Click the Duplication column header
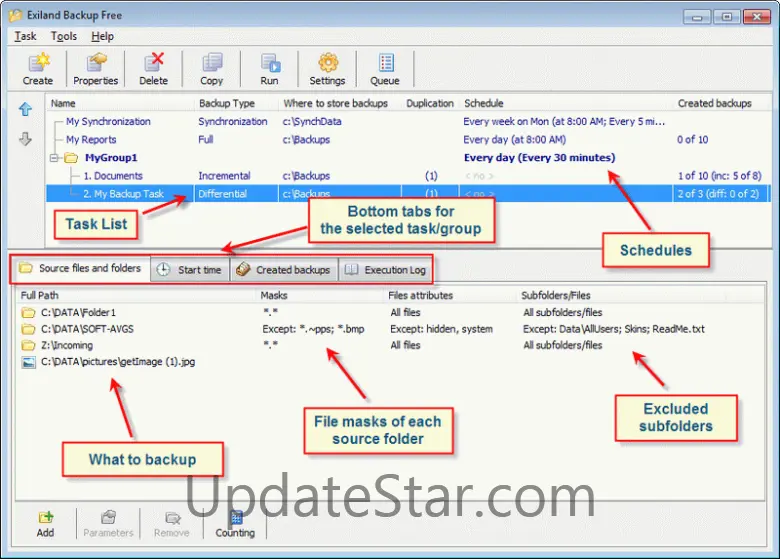780x559 pixels. 430,103
